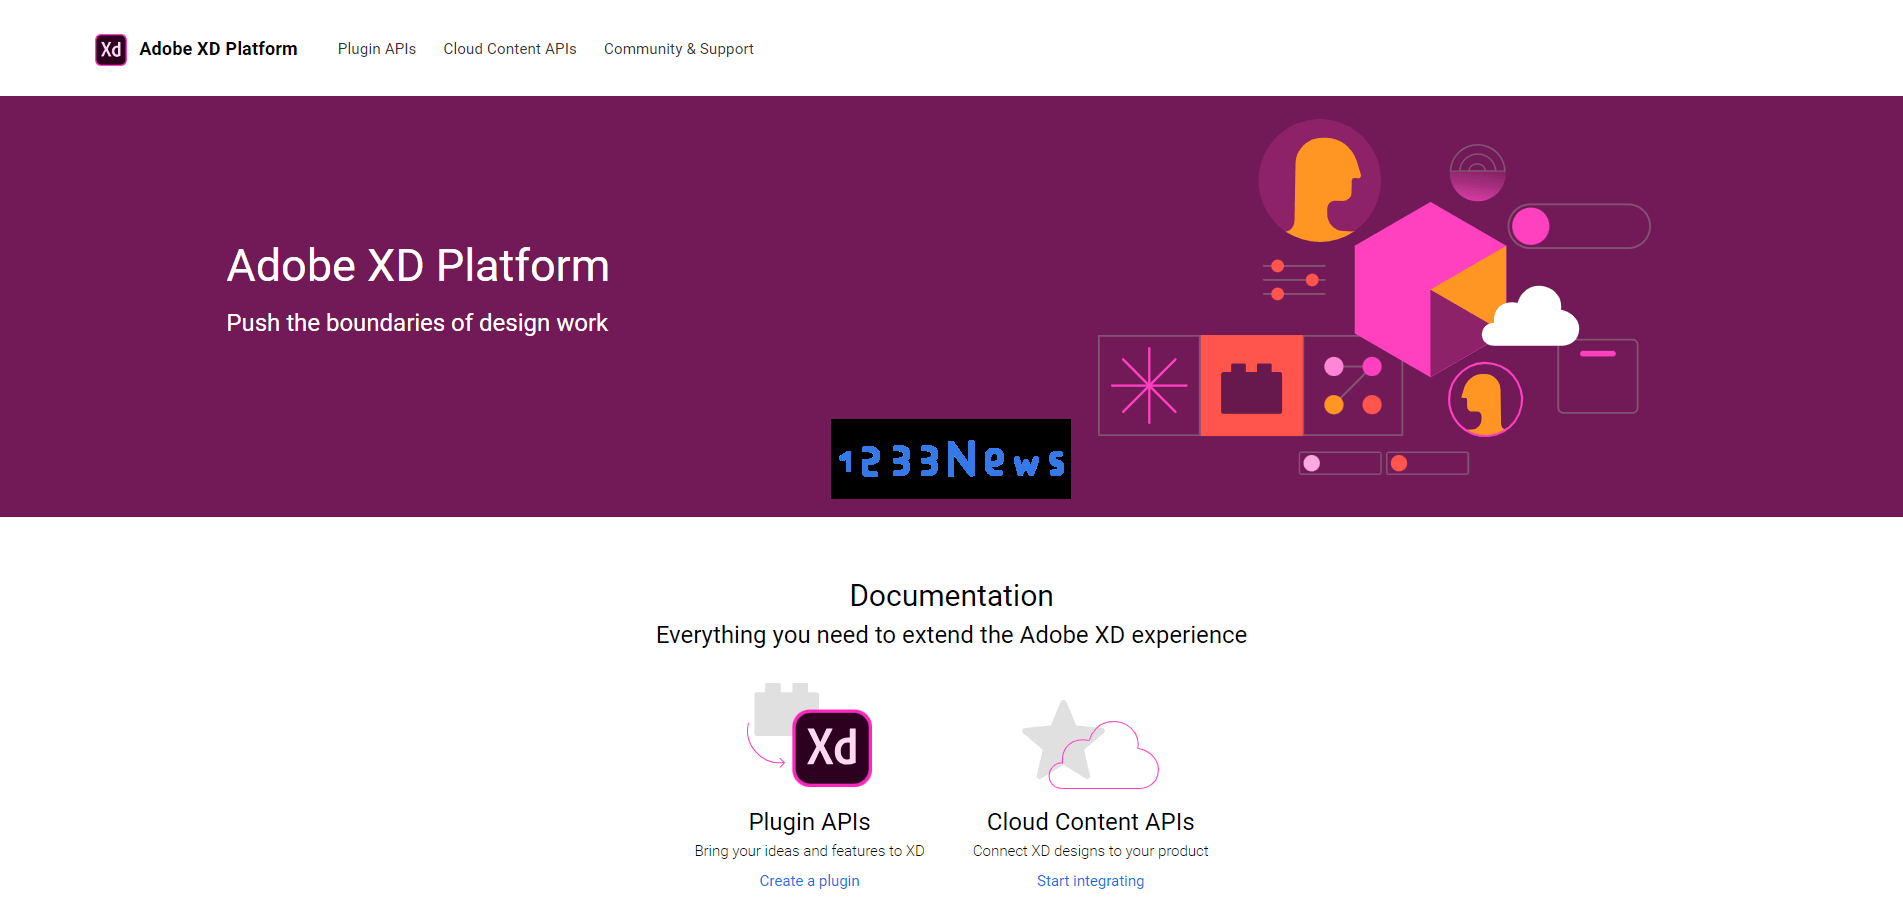Follow the Start integrating link

pyautogui.click(x=1090, y=881)
